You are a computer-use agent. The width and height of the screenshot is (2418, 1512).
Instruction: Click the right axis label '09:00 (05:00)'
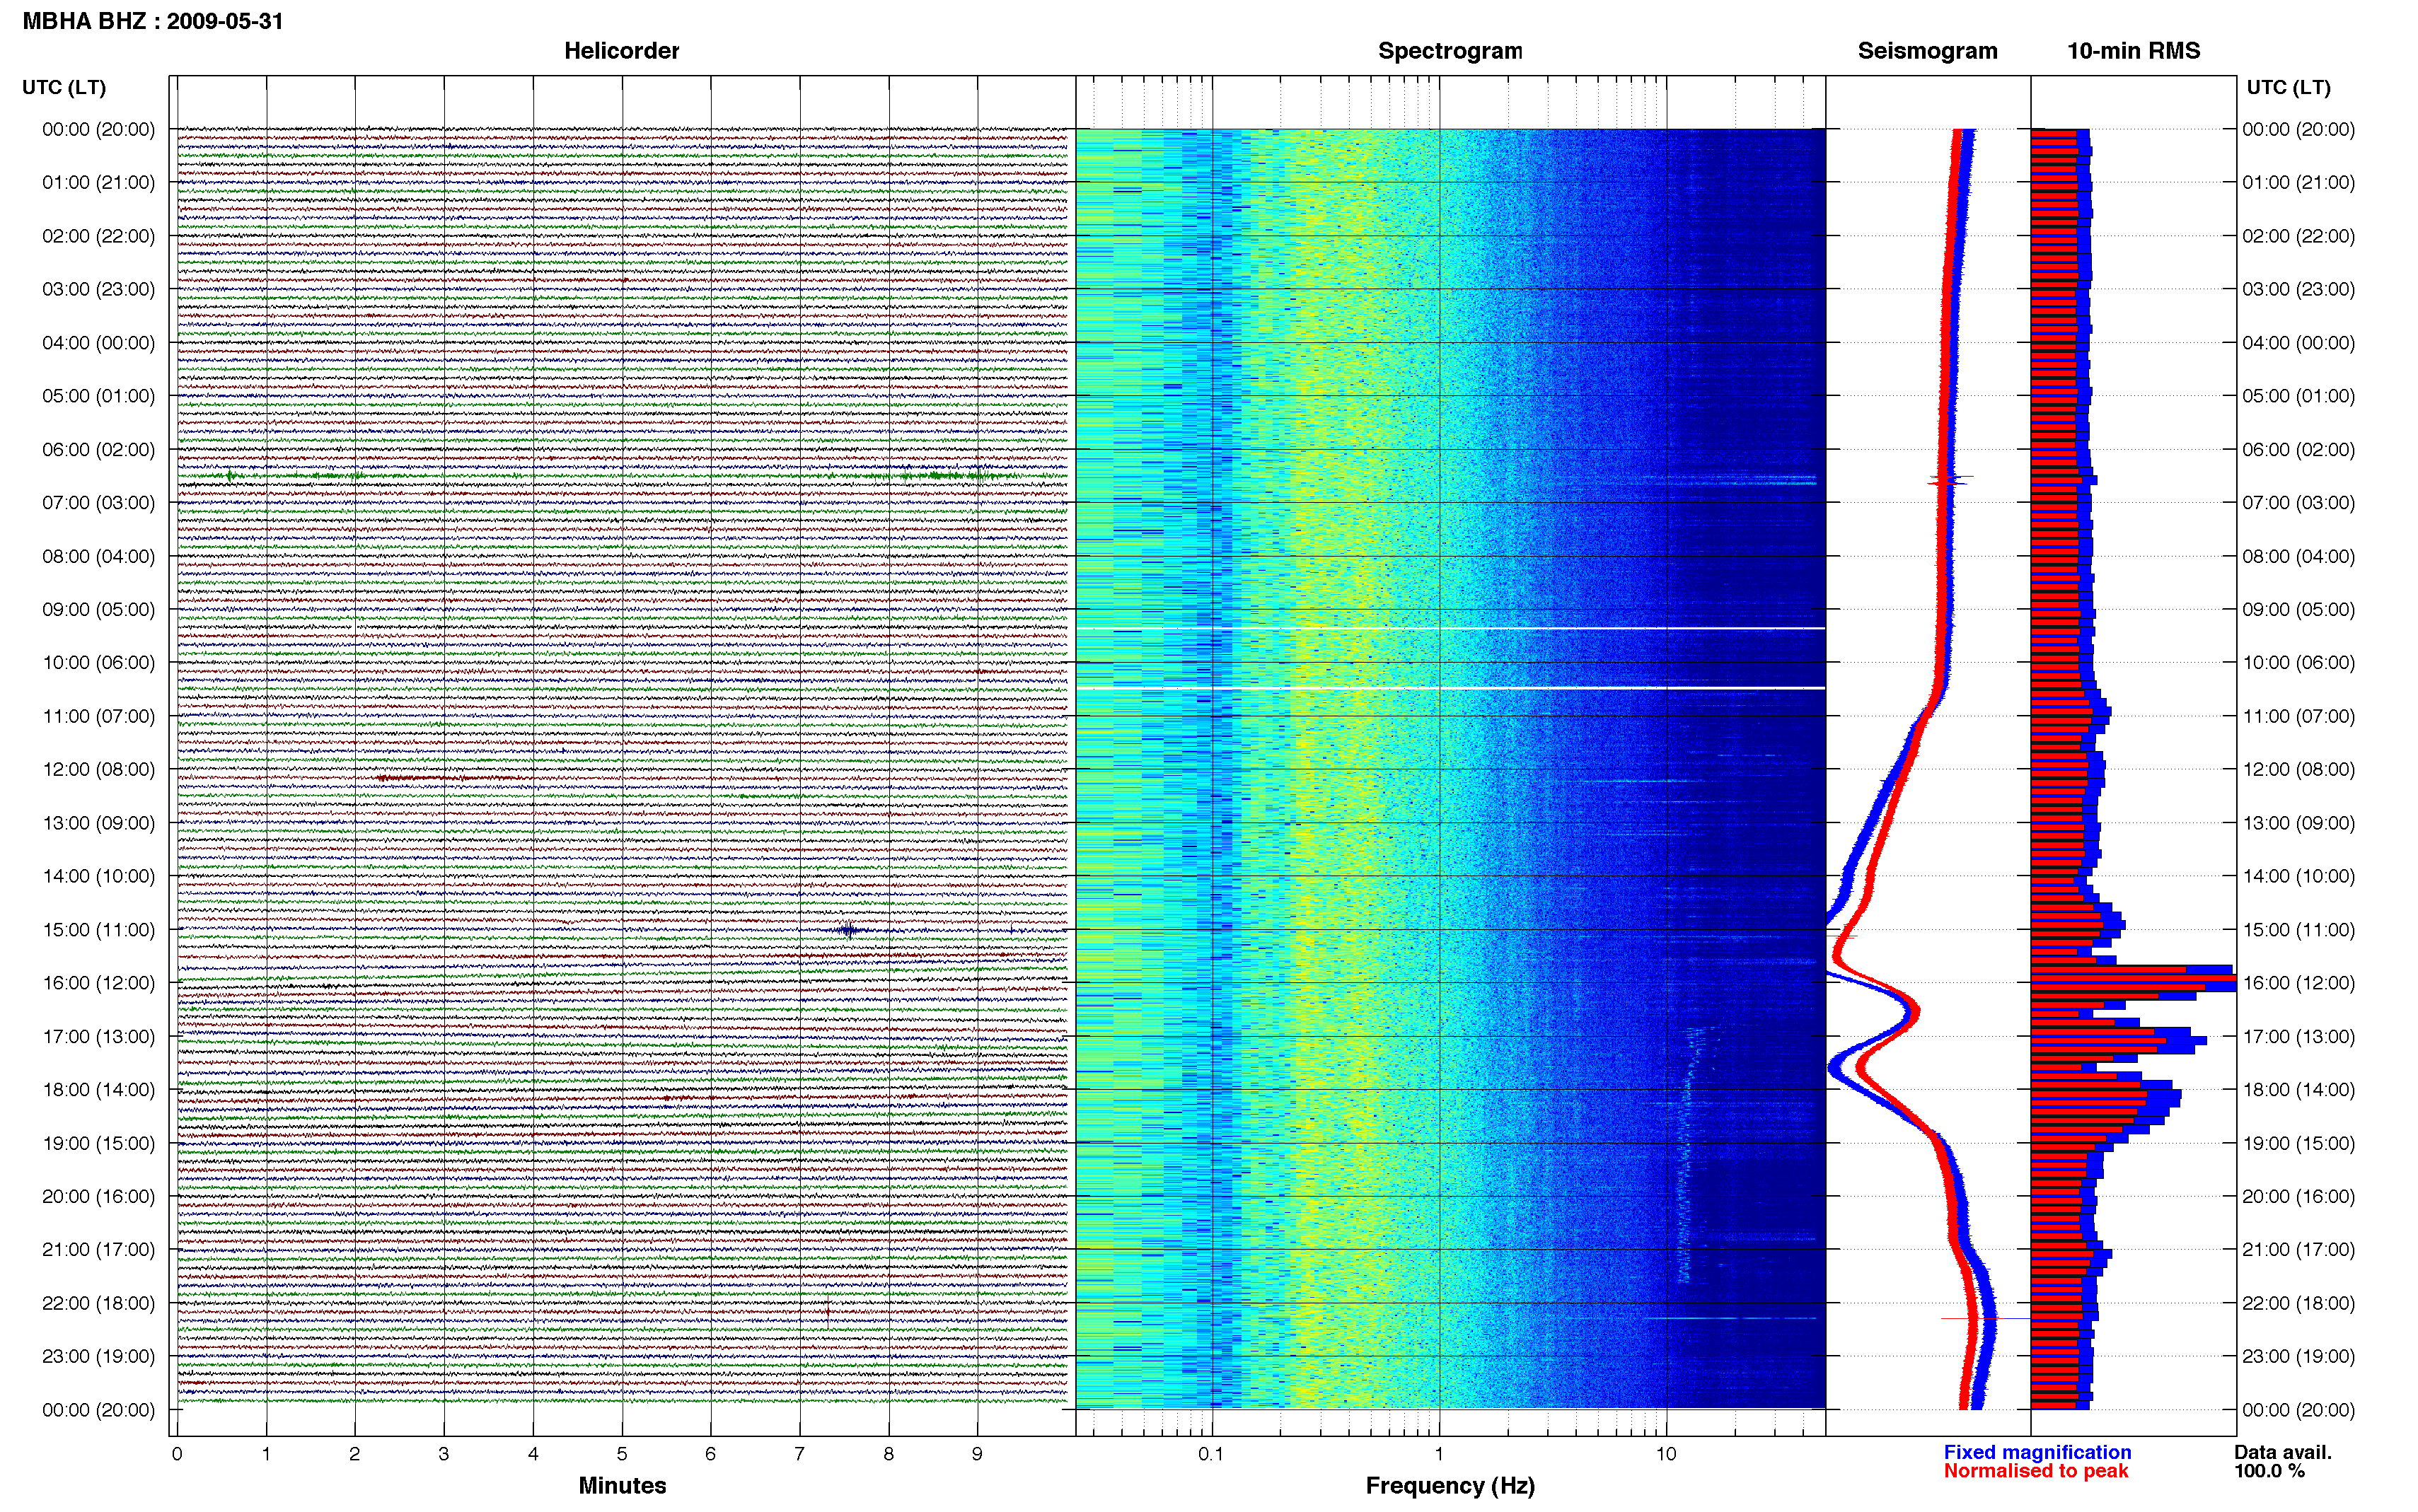click(2298, 610)
